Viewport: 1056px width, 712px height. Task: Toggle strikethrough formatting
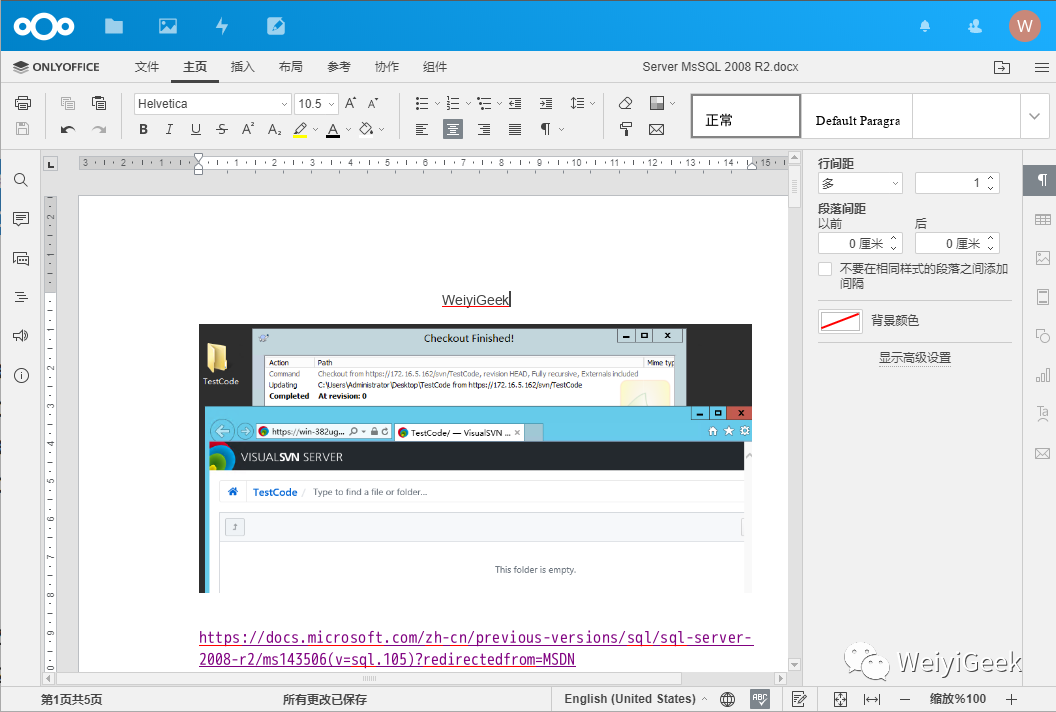point(222,129)
